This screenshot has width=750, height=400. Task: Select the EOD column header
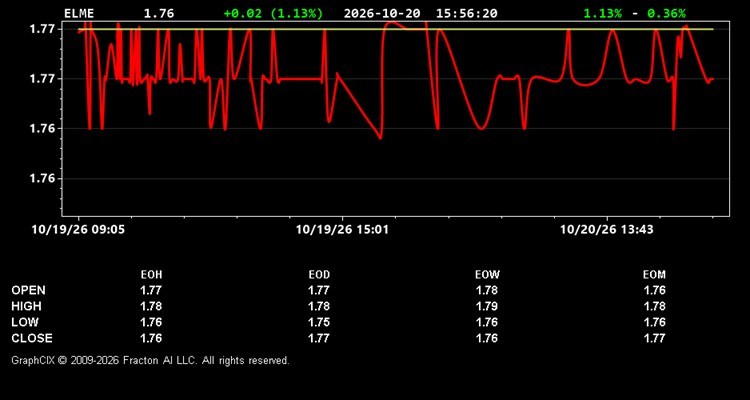click(x=319, y=275)
